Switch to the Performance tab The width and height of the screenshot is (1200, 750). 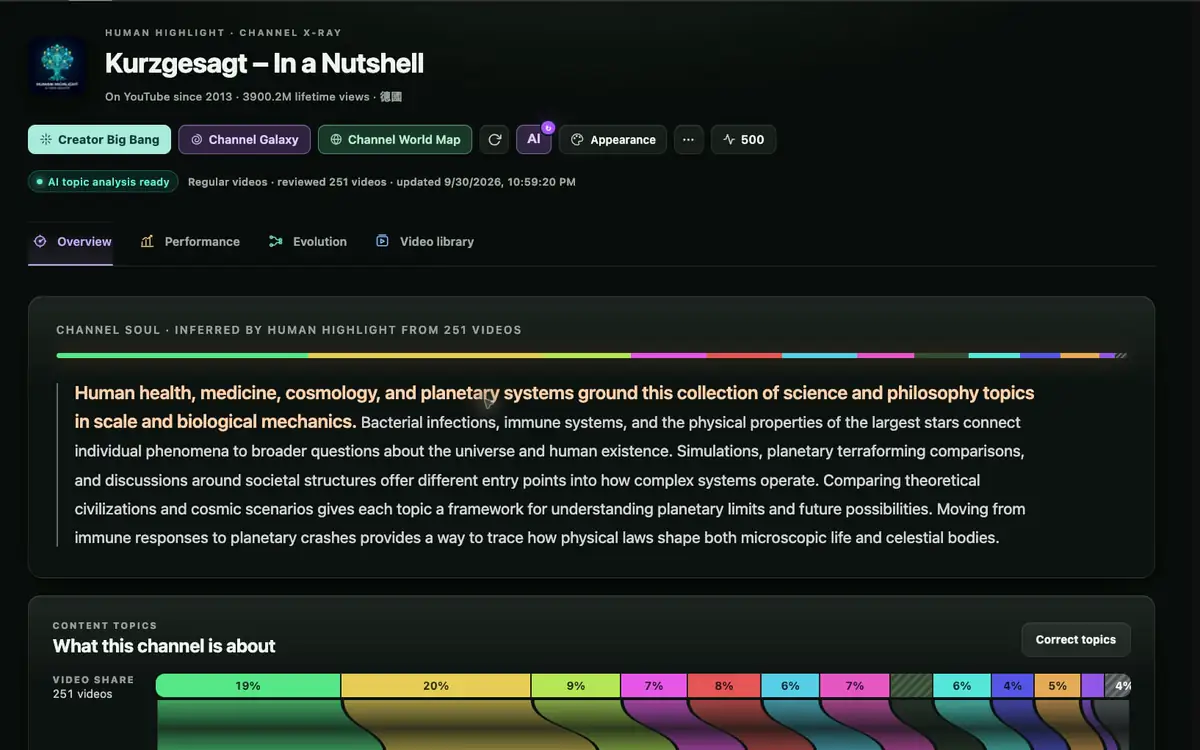coord(190,242)
